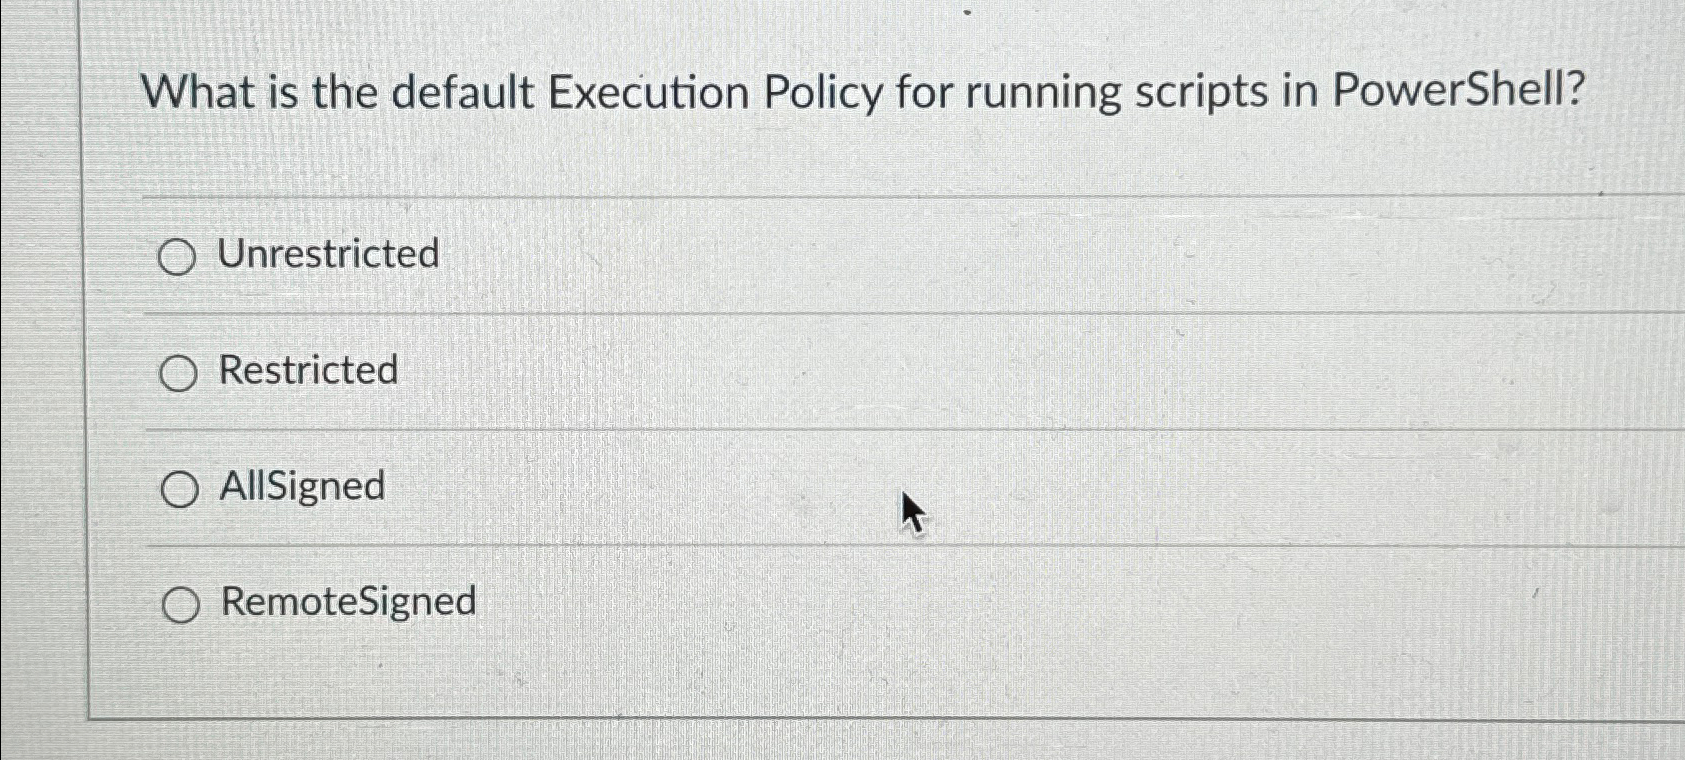Click the Restricted option label

click(x=308, y=372)
